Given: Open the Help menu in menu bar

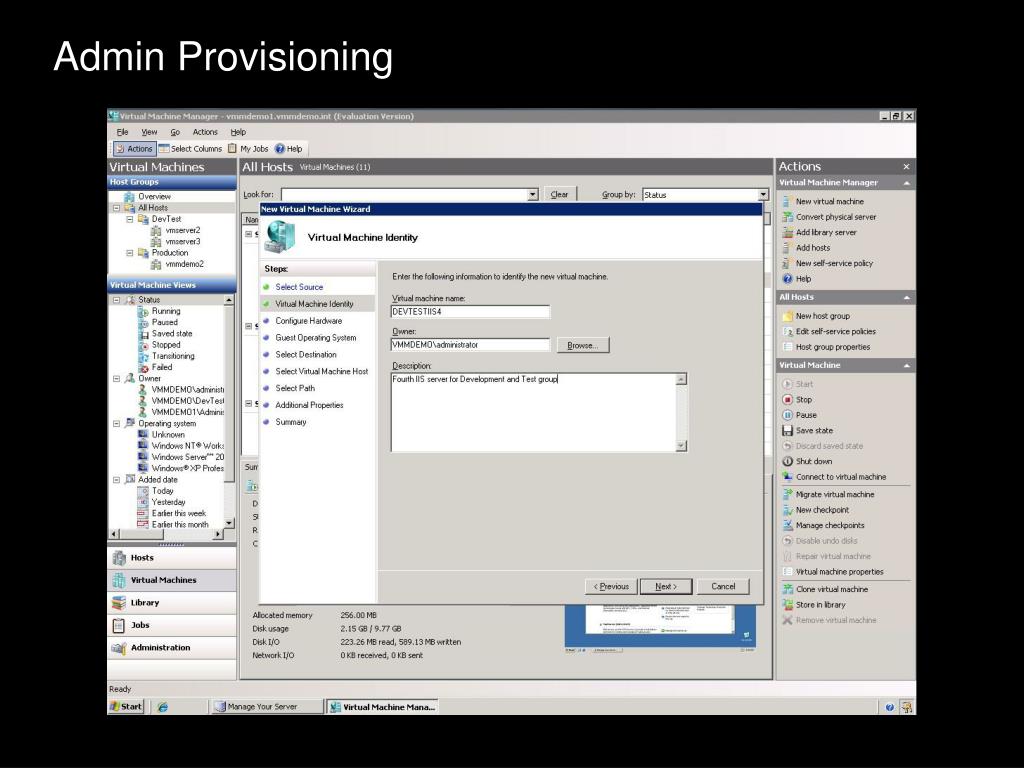Looking at the screenshot, I should [238, 132].
